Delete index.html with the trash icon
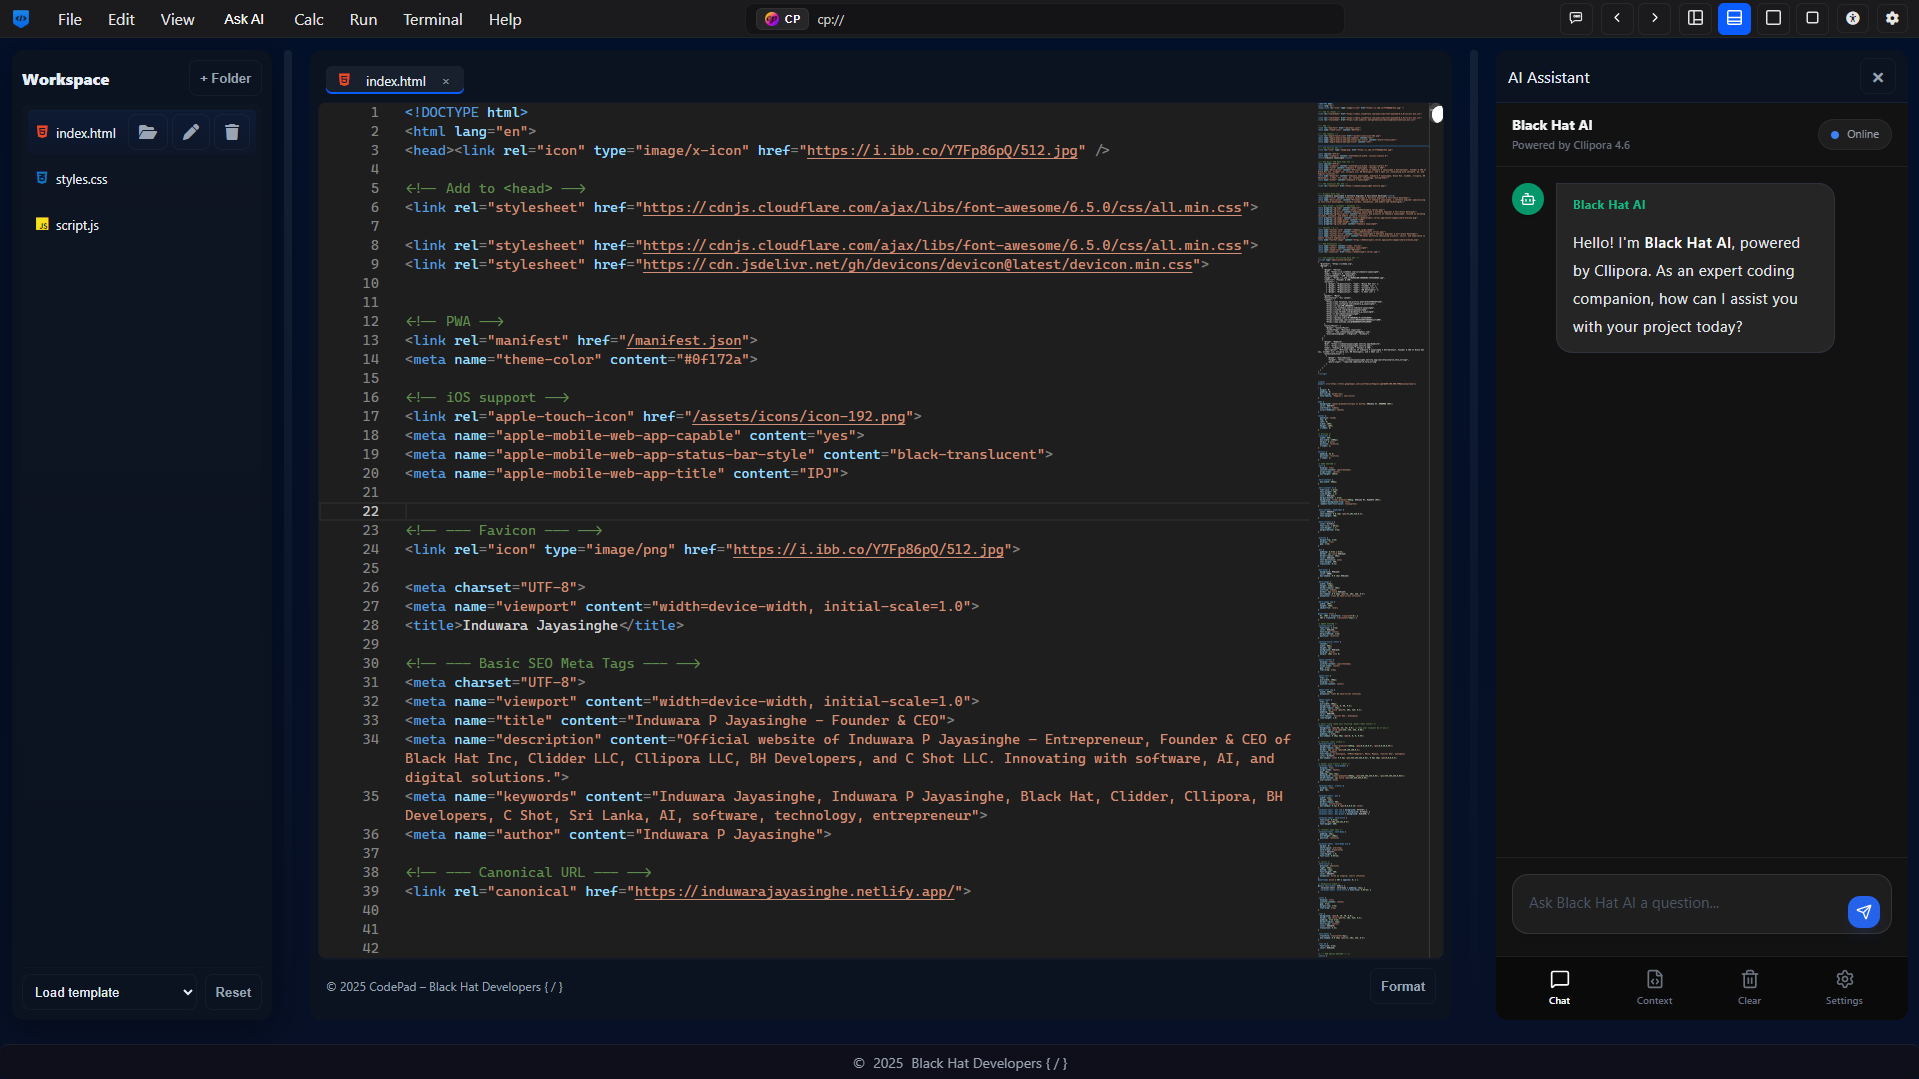 pyautogui.click(x=232, y=131)
